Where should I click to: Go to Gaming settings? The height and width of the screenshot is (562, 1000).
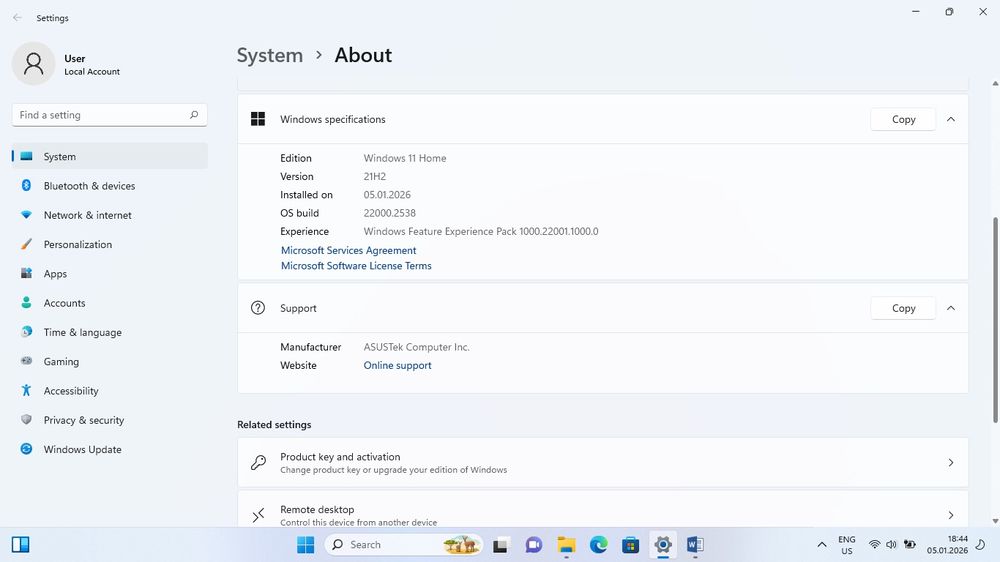110,362
